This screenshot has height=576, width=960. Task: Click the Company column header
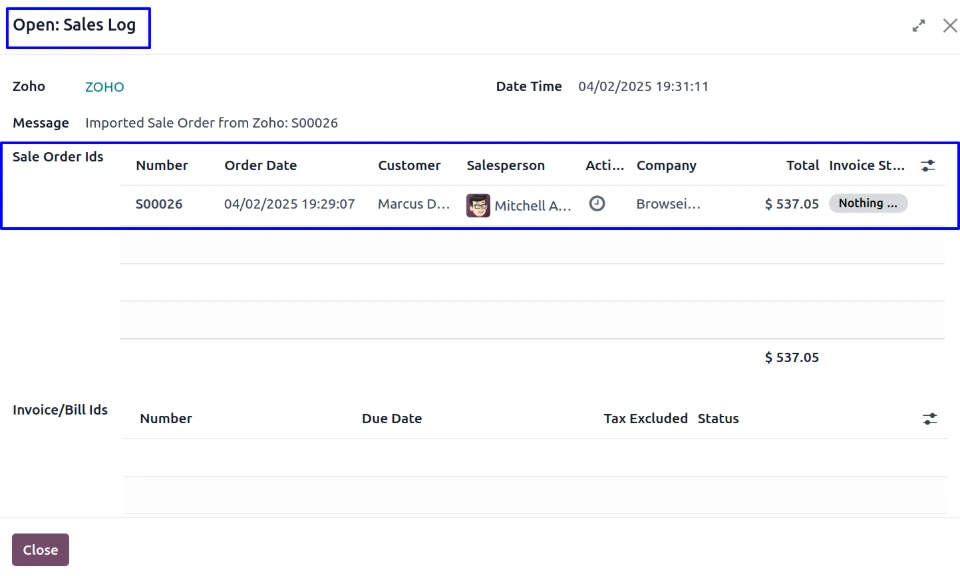[x=666, y=166]
